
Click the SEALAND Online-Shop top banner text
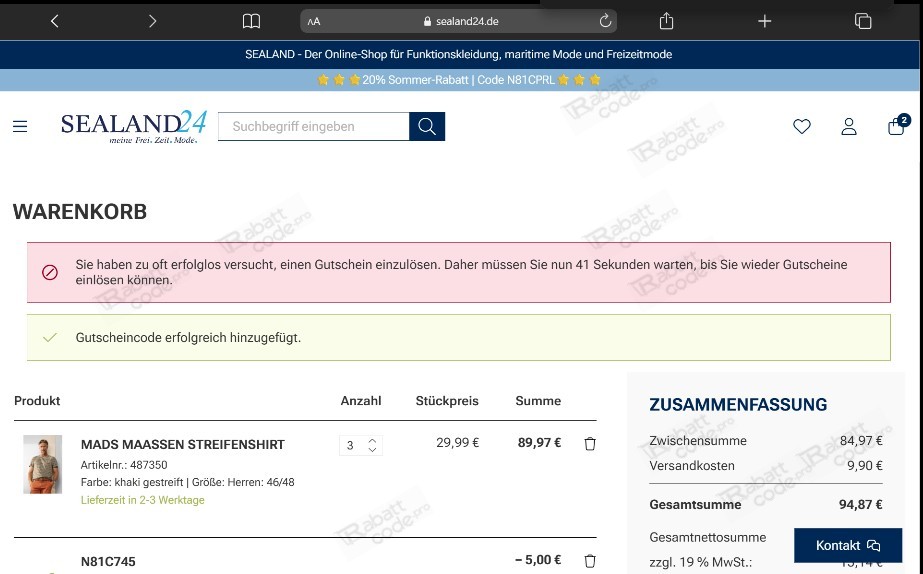tap(459, 54)
